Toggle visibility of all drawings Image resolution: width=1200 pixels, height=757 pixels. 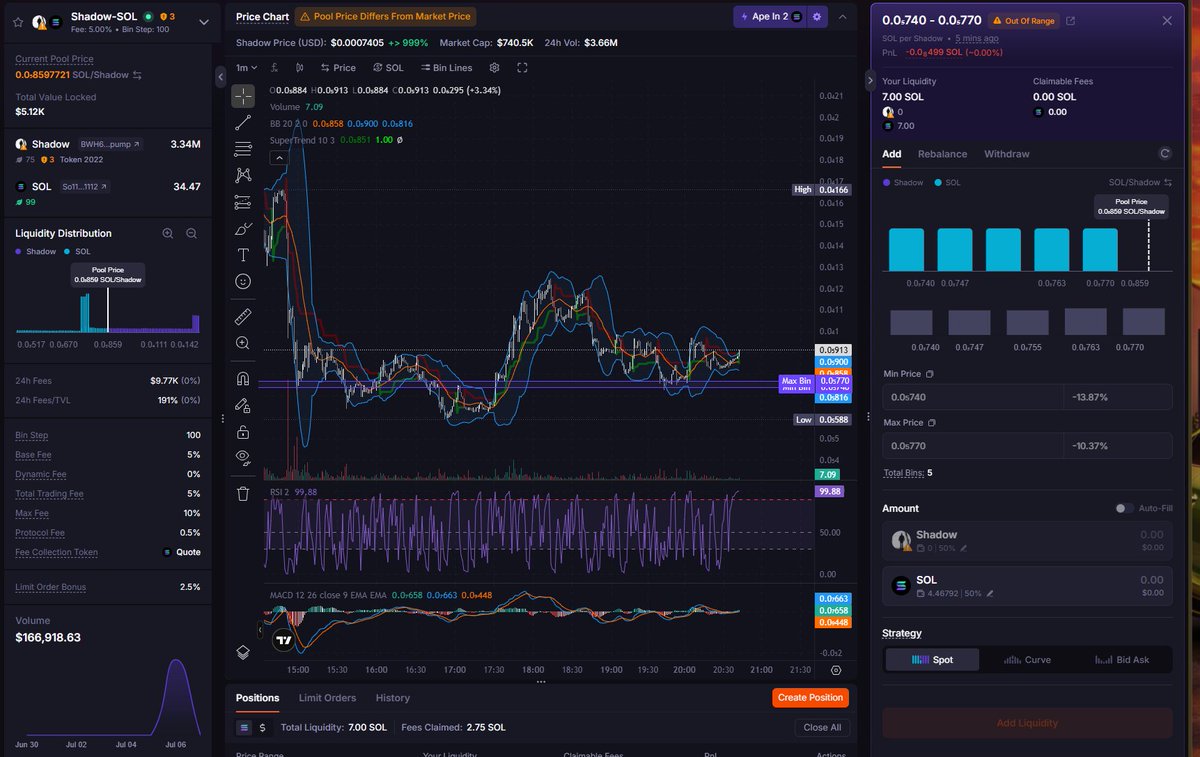[243, 458]
